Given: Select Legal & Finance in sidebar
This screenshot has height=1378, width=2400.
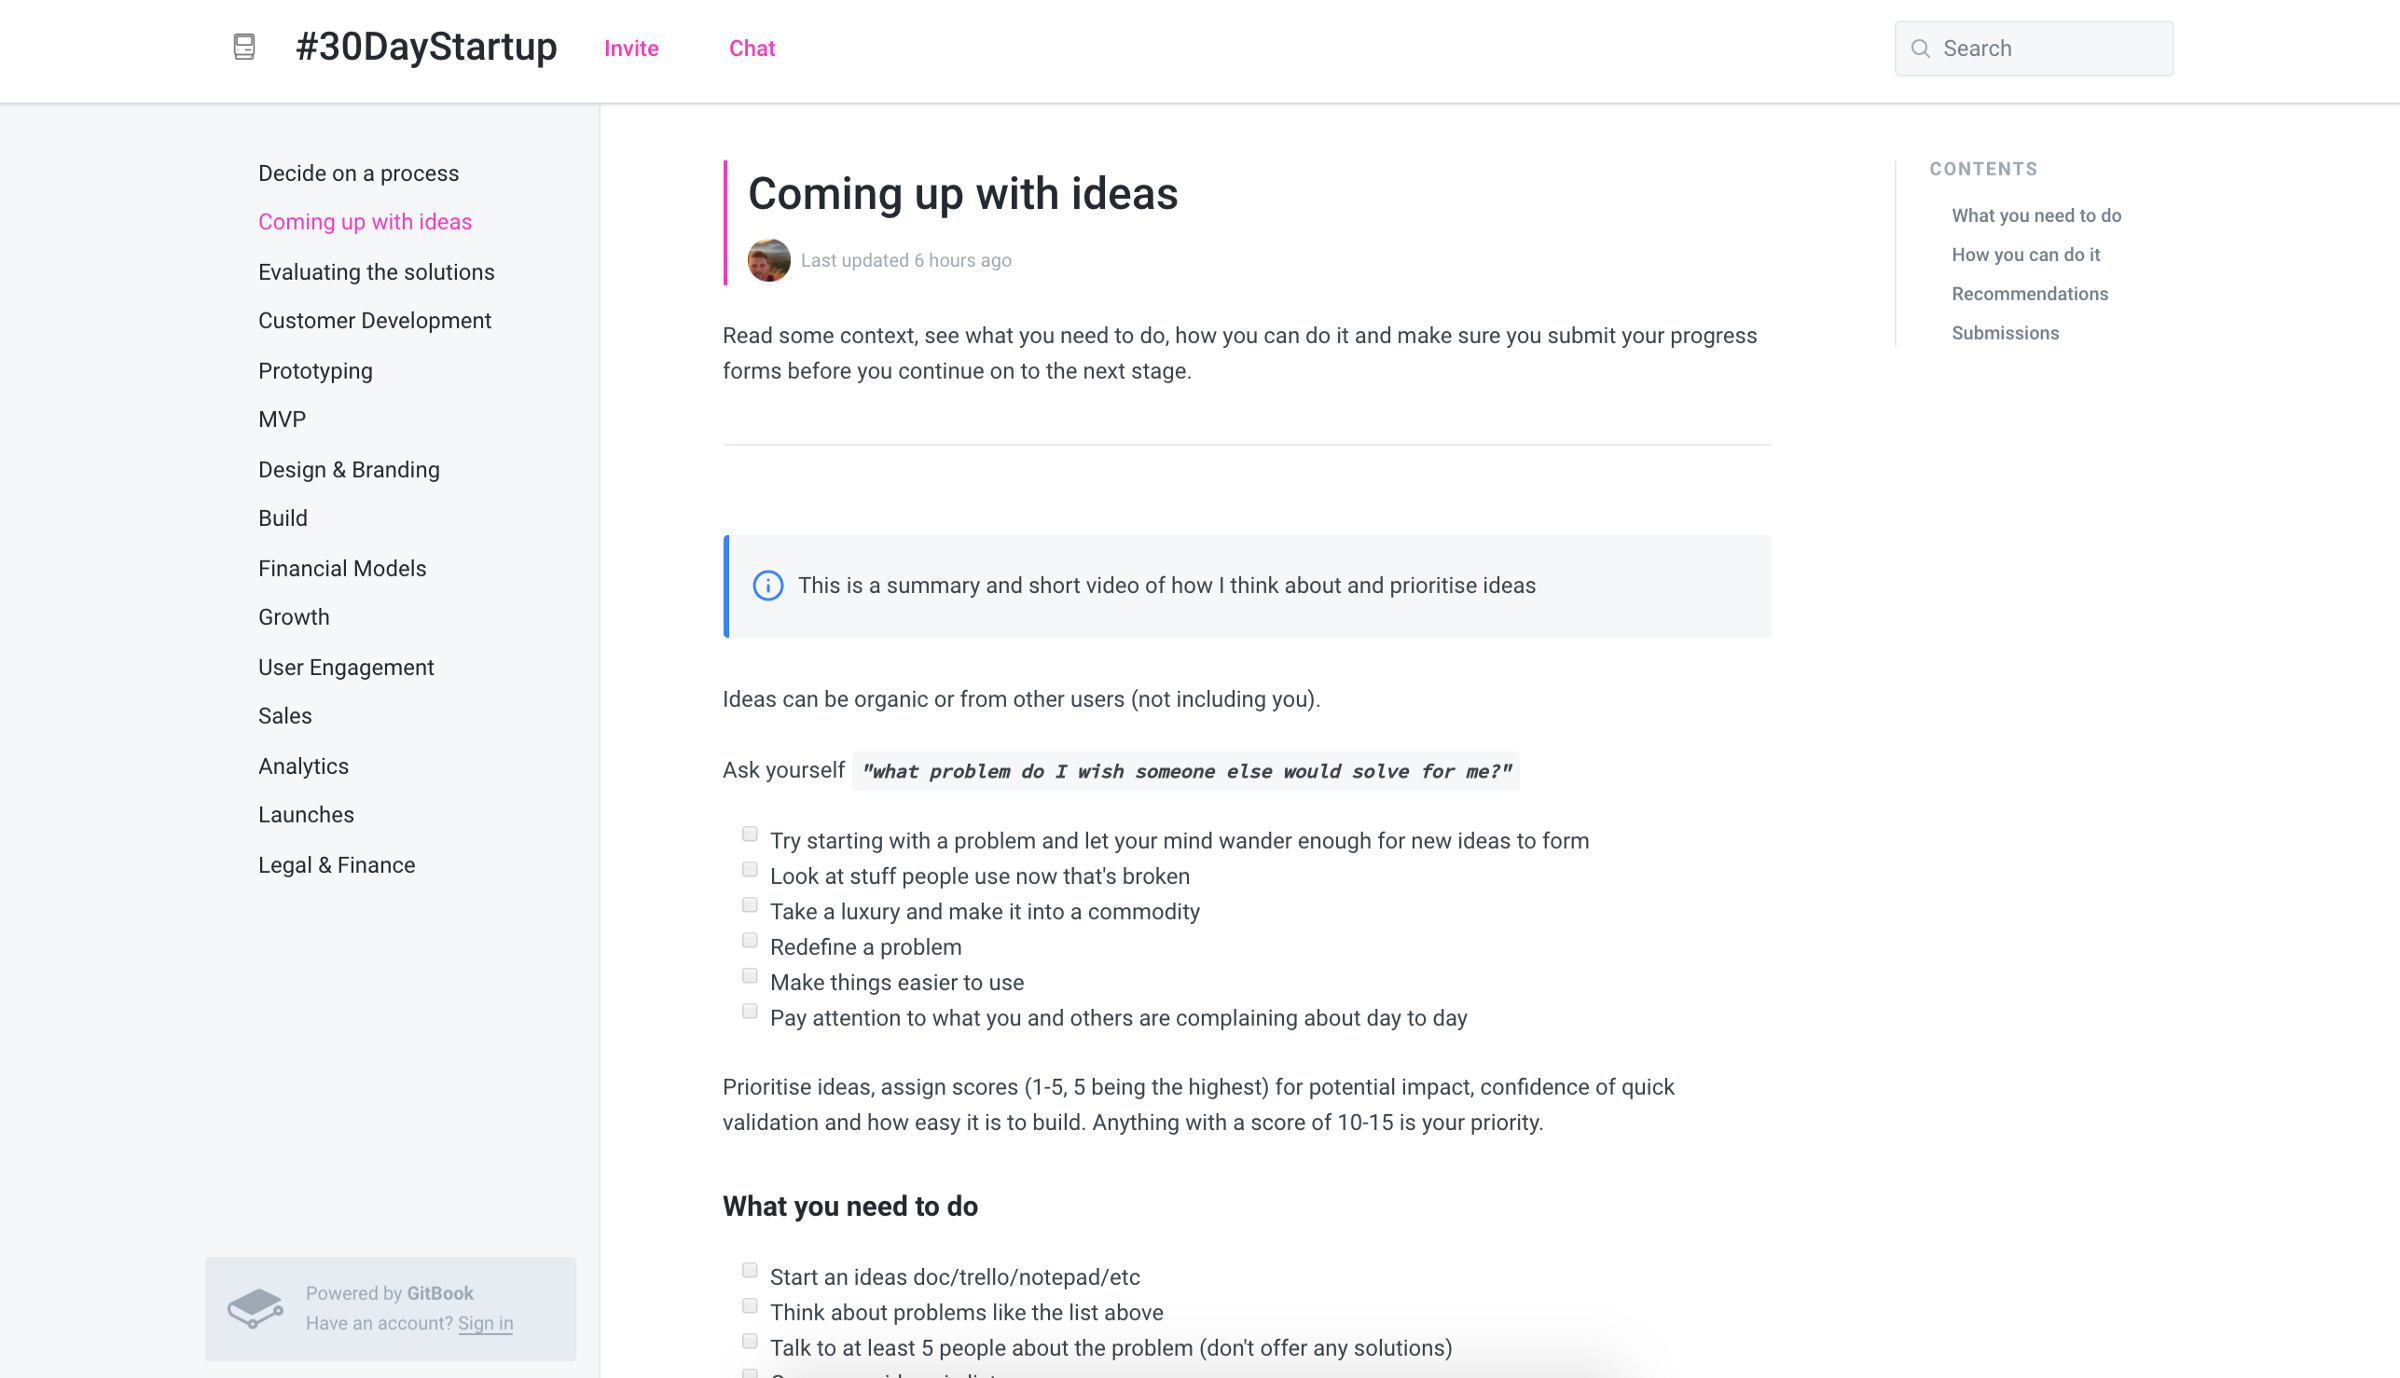Looking at the screenshot, I should pyautogui.click(x=336, y=865).
